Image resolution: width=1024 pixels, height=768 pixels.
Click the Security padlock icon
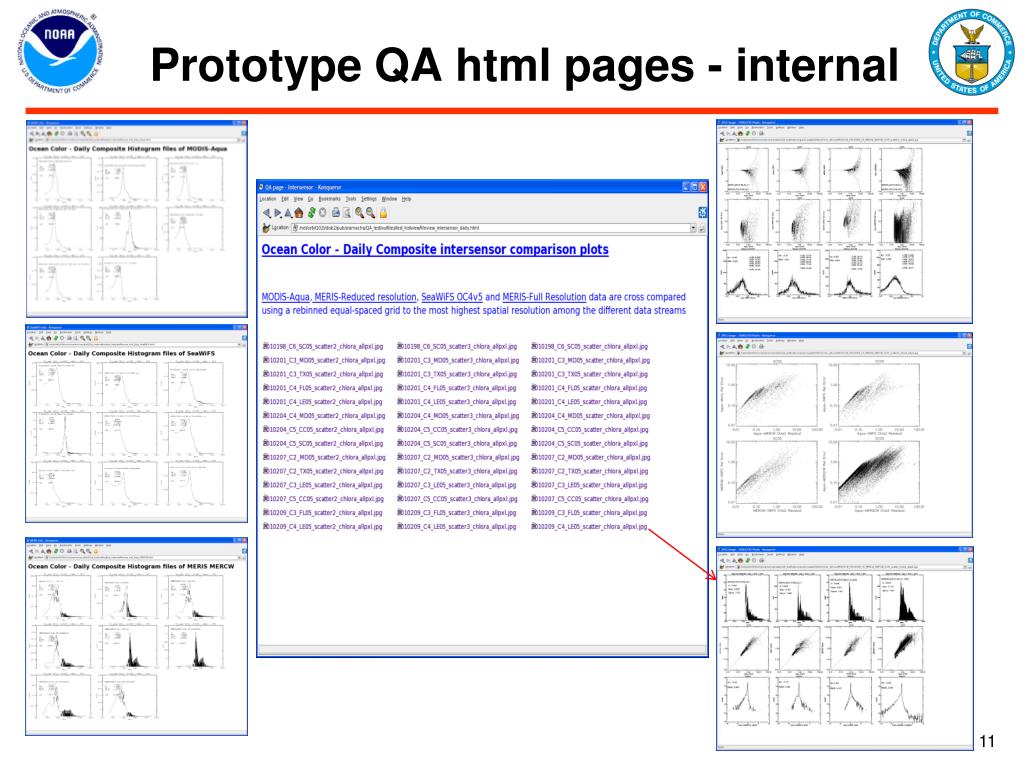coord(383,213)
